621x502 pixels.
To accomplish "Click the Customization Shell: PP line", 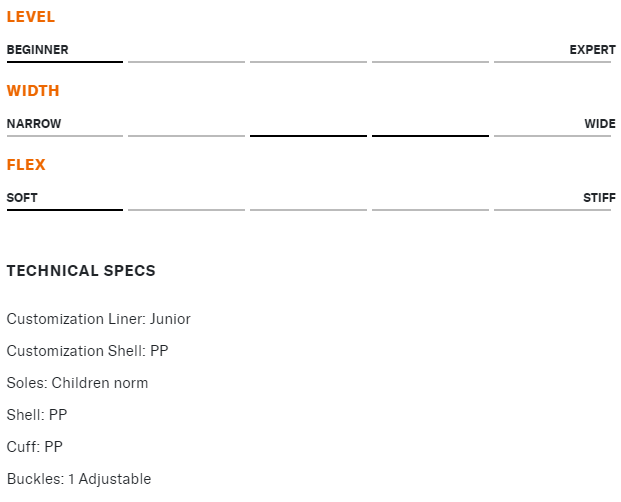I will 88,351.
